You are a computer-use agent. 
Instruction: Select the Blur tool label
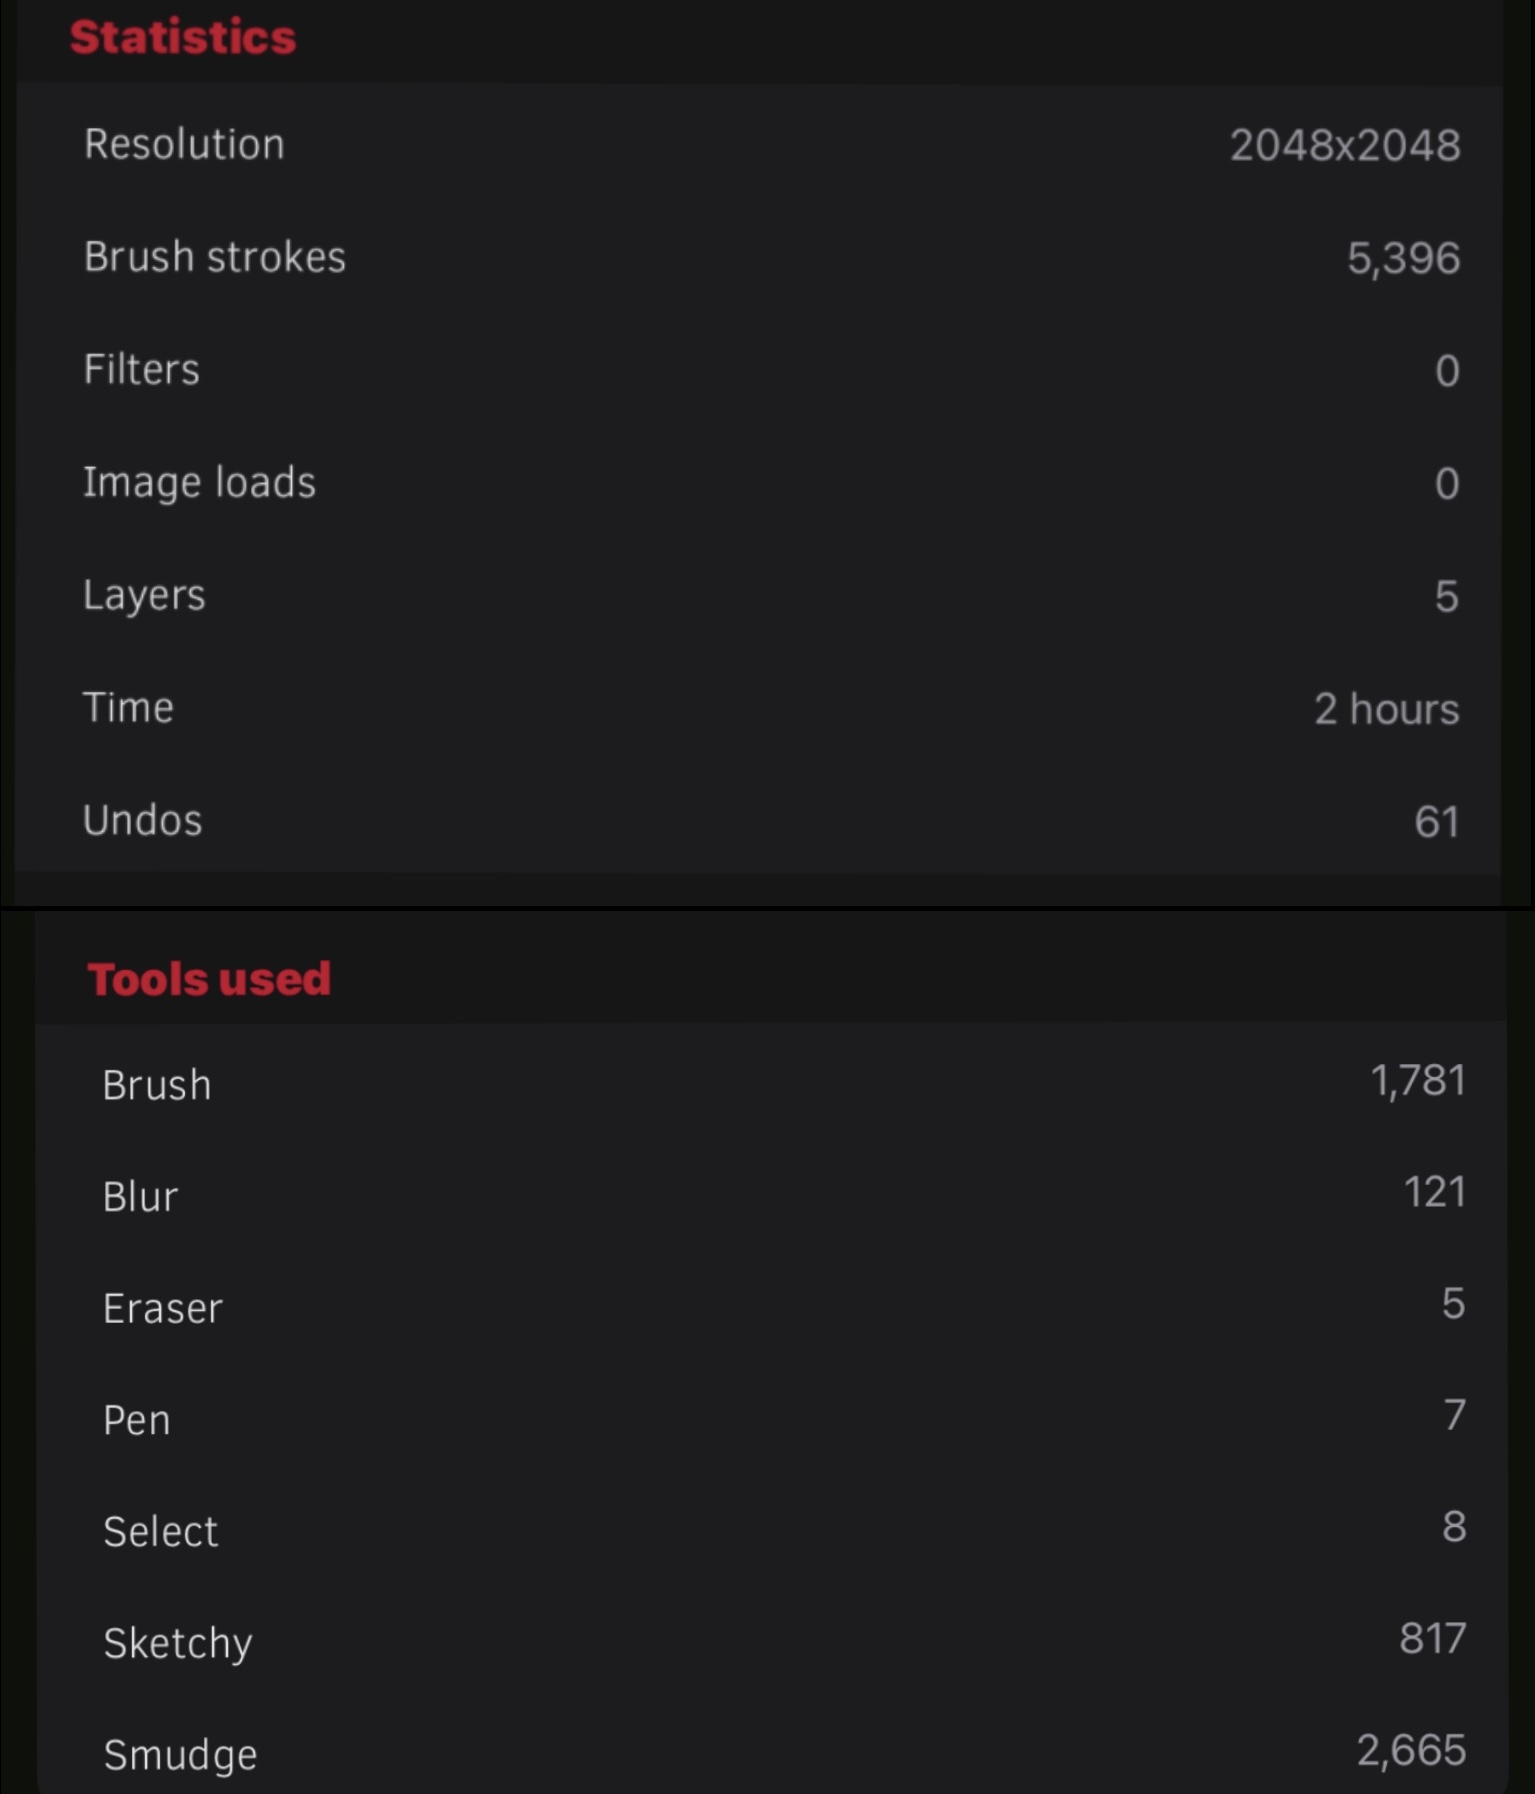(x=140, y=1197)
